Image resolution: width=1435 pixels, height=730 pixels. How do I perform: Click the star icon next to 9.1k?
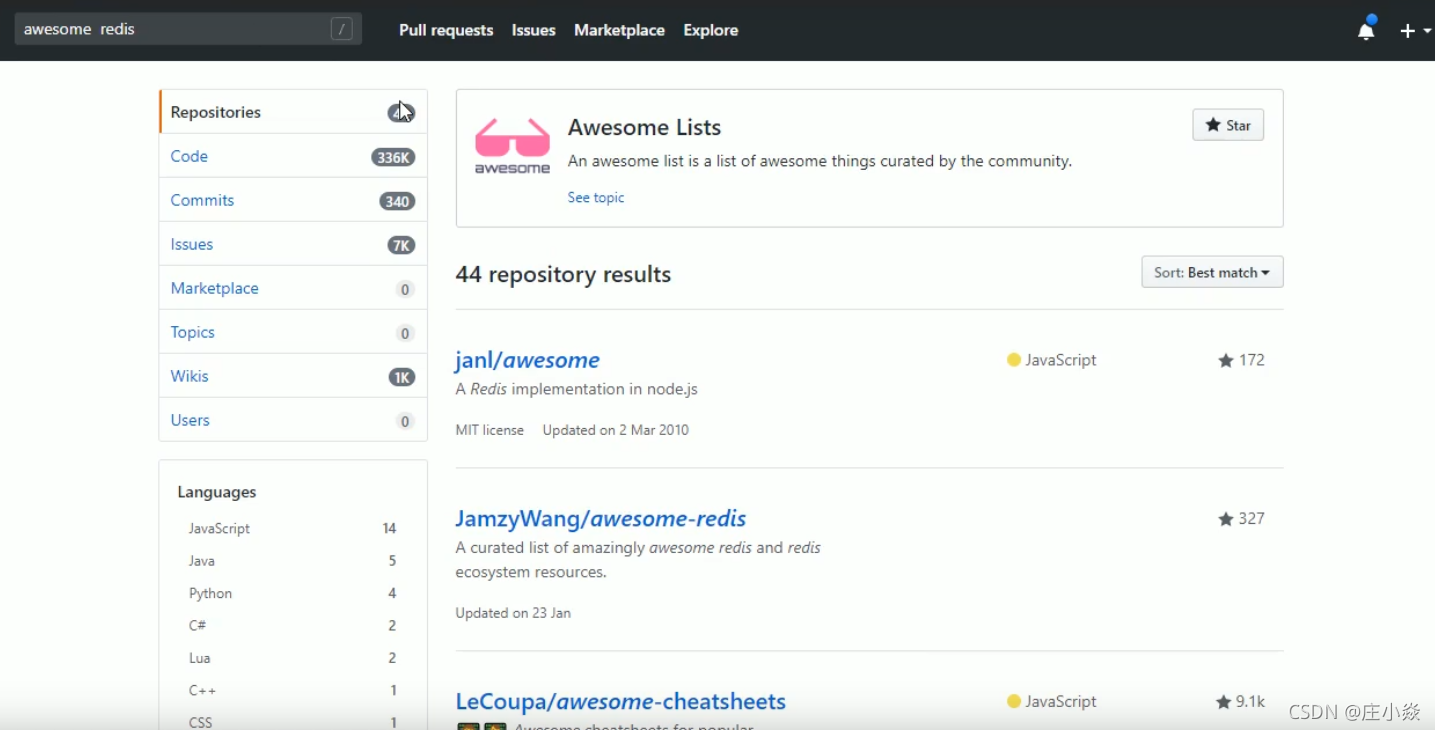coord(1223,702)
